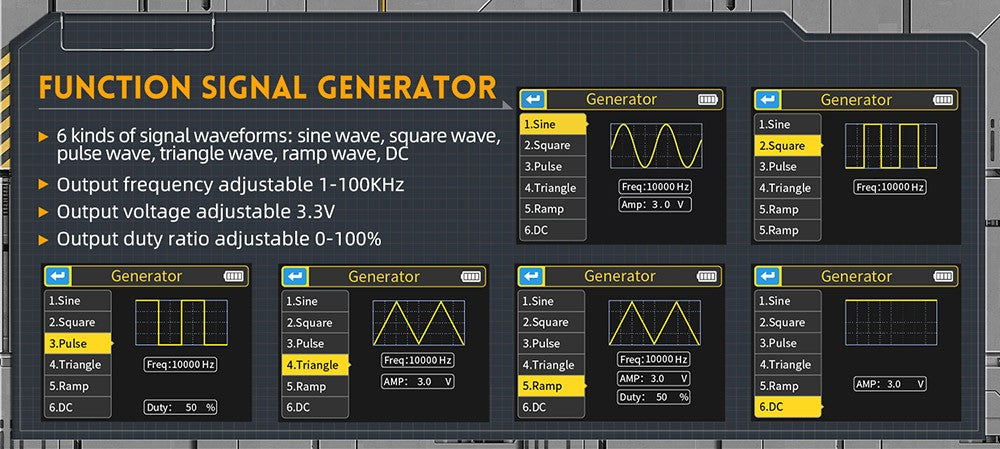Click battery icon on the Square-selected generator screen
Viewport: 1000px width, 449px height.
pyautogui.click(x=942, y=100)
